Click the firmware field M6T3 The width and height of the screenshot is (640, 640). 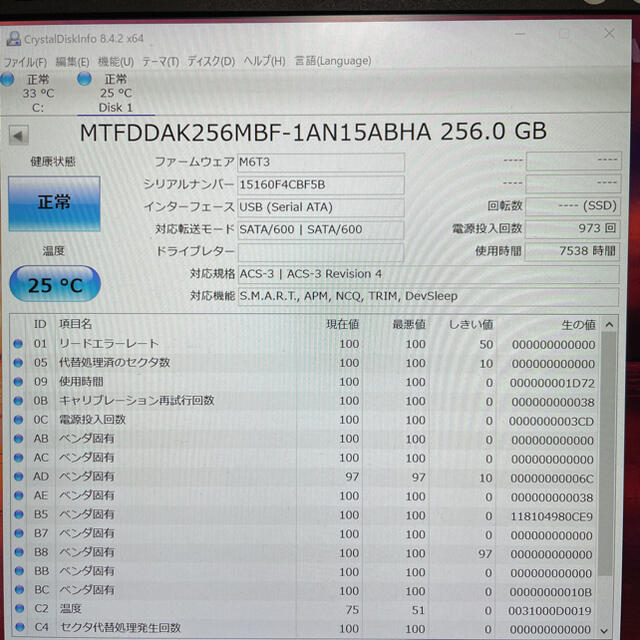click(x=321, y=162)
